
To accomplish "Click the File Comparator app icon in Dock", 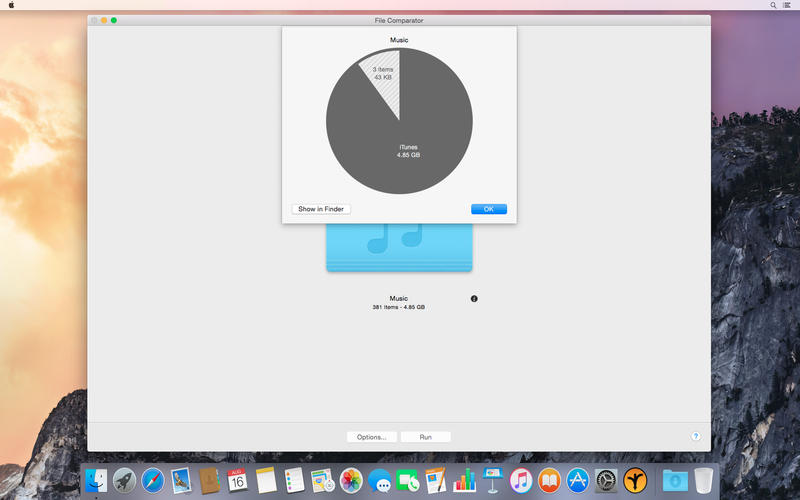I will 635,480.
